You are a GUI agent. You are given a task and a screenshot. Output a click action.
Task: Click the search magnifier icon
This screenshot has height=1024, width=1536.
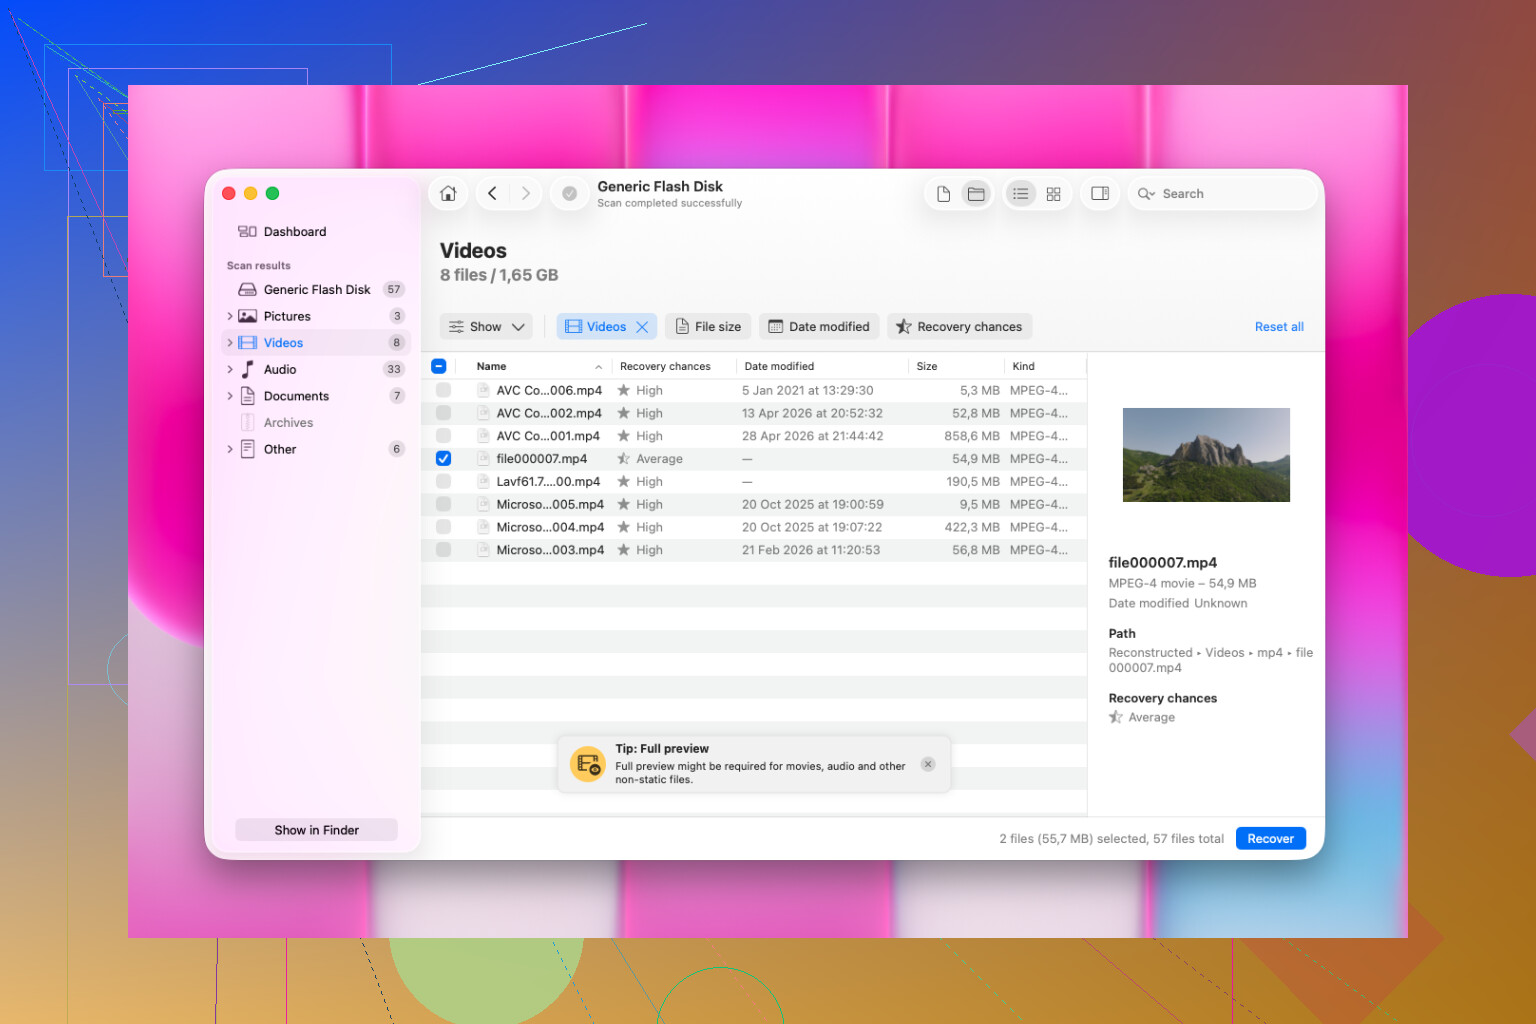[x=1146, y=194]
